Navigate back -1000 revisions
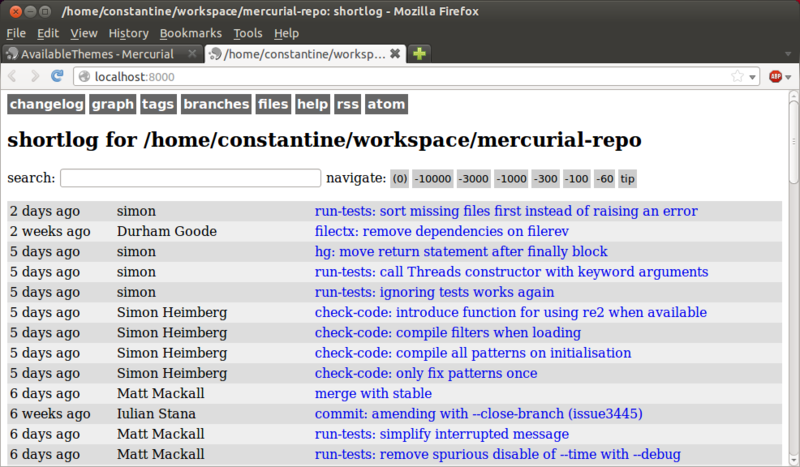The image size is (800, 467). [x=511, y=179]
